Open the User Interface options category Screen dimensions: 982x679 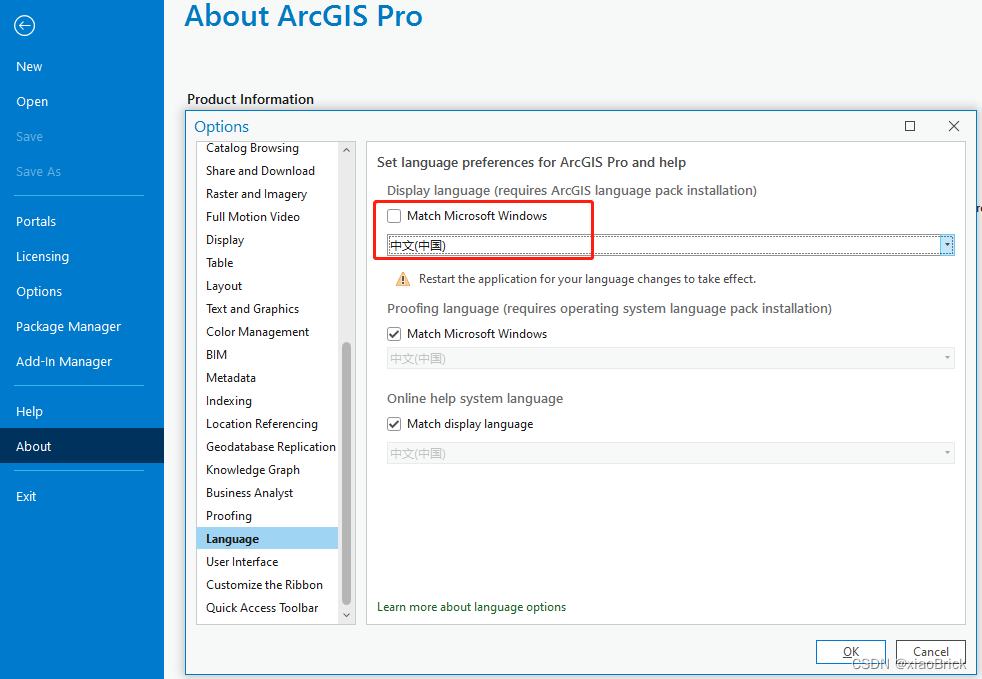242,561
